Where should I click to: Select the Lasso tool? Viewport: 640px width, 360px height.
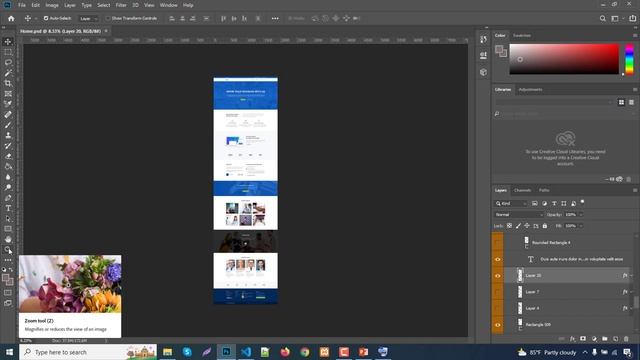(8, 62)
